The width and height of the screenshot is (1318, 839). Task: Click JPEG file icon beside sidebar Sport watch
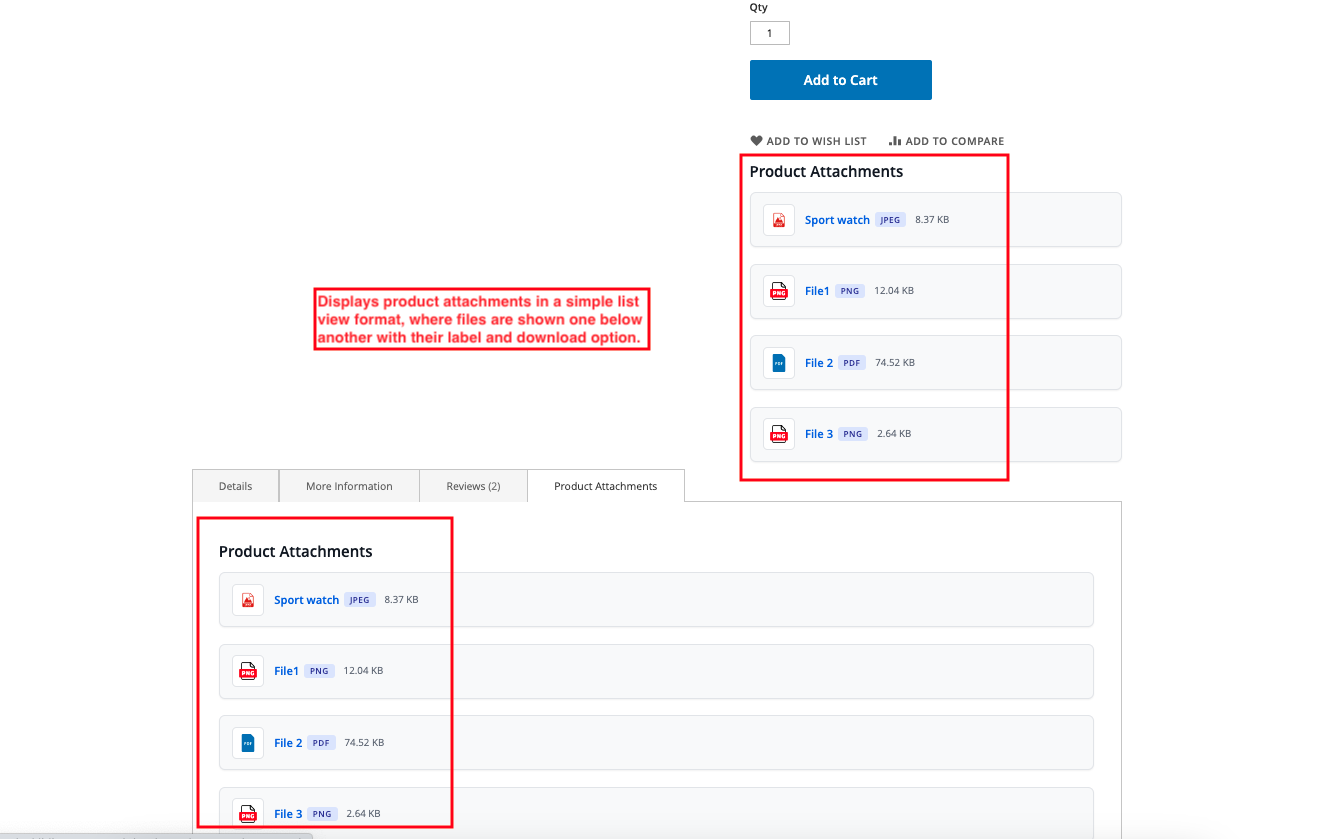(779, 220)
